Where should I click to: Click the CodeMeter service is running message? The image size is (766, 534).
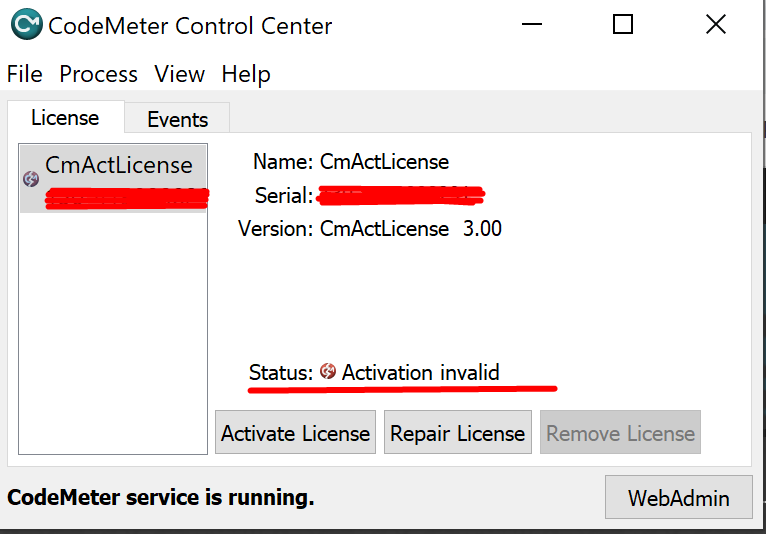click(x=161, y=497)
